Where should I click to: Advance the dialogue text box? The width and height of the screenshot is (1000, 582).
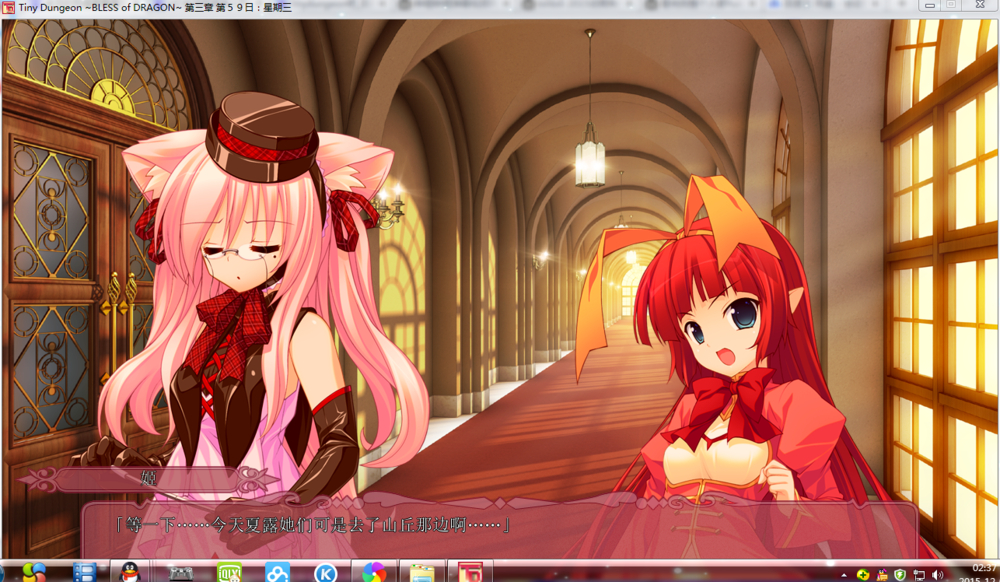tap(499, 528)
